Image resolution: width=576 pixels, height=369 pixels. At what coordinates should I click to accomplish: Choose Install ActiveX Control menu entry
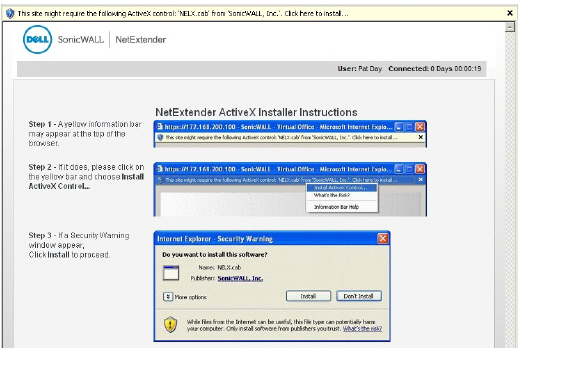(x=341, y=188)
